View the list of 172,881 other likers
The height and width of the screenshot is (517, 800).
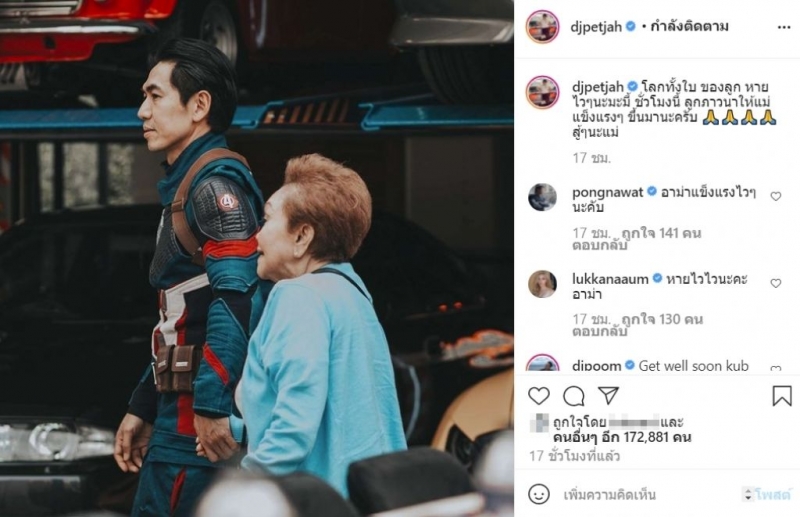pos(622,437)
